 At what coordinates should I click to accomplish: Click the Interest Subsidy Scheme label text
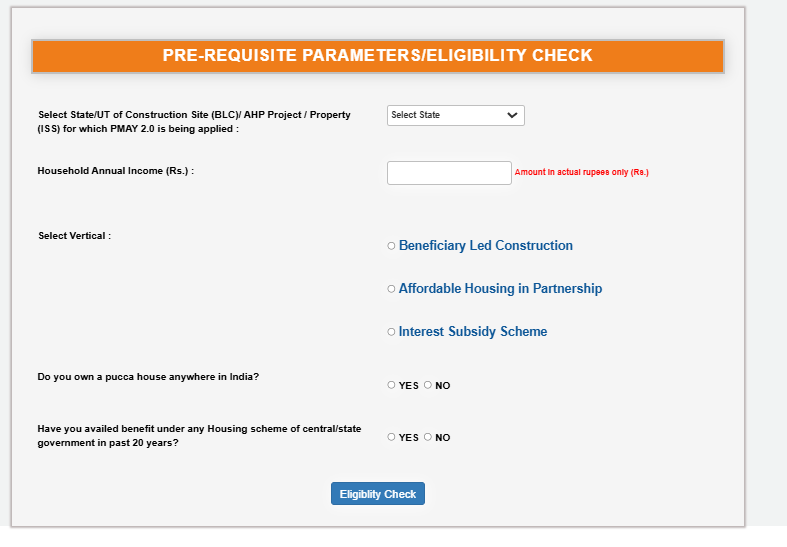tap(473, 332)
